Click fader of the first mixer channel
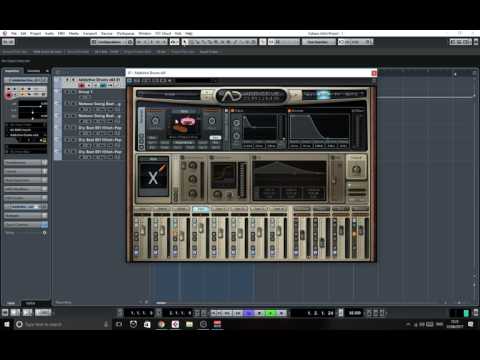Viewport: 480px width, 360px height. tap(143, 230)
